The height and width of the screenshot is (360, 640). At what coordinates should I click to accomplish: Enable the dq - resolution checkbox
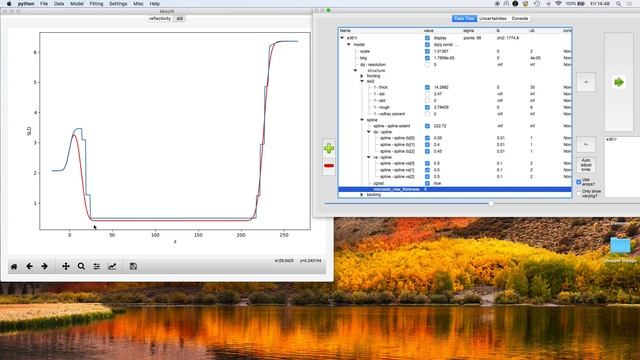(427, 64)
